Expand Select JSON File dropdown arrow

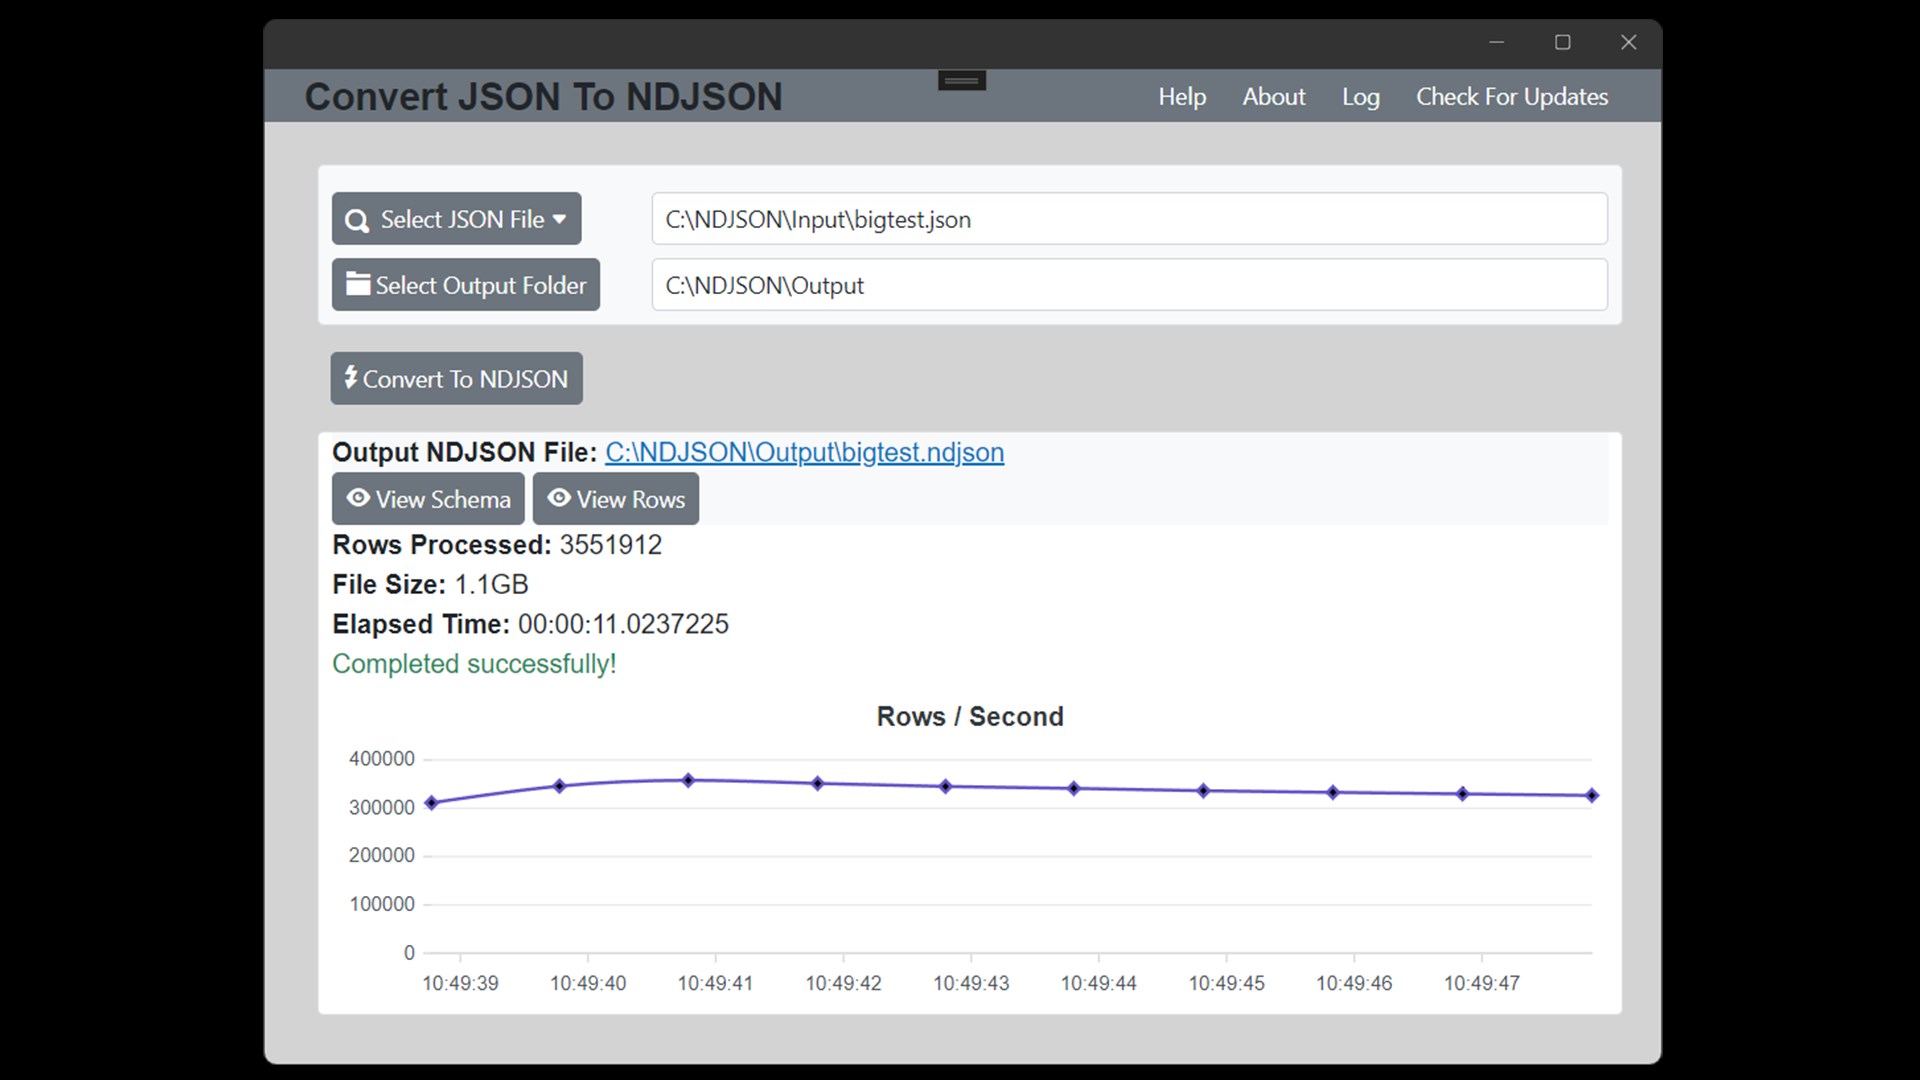click(x=559, y=219)
